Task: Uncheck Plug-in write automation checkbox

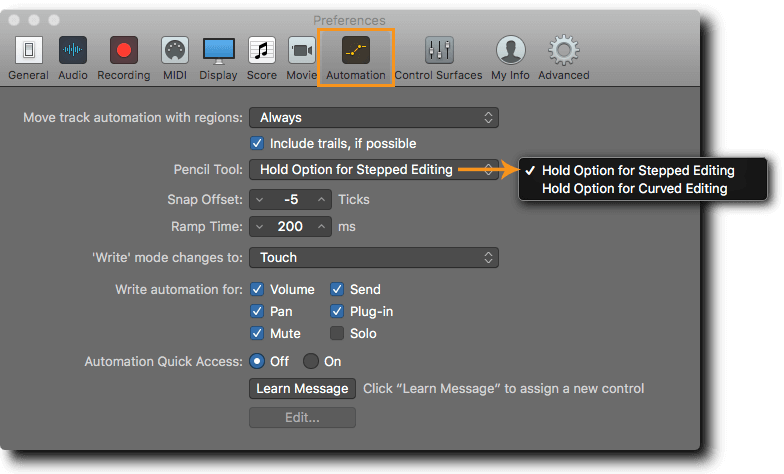Action: [337, 311]
